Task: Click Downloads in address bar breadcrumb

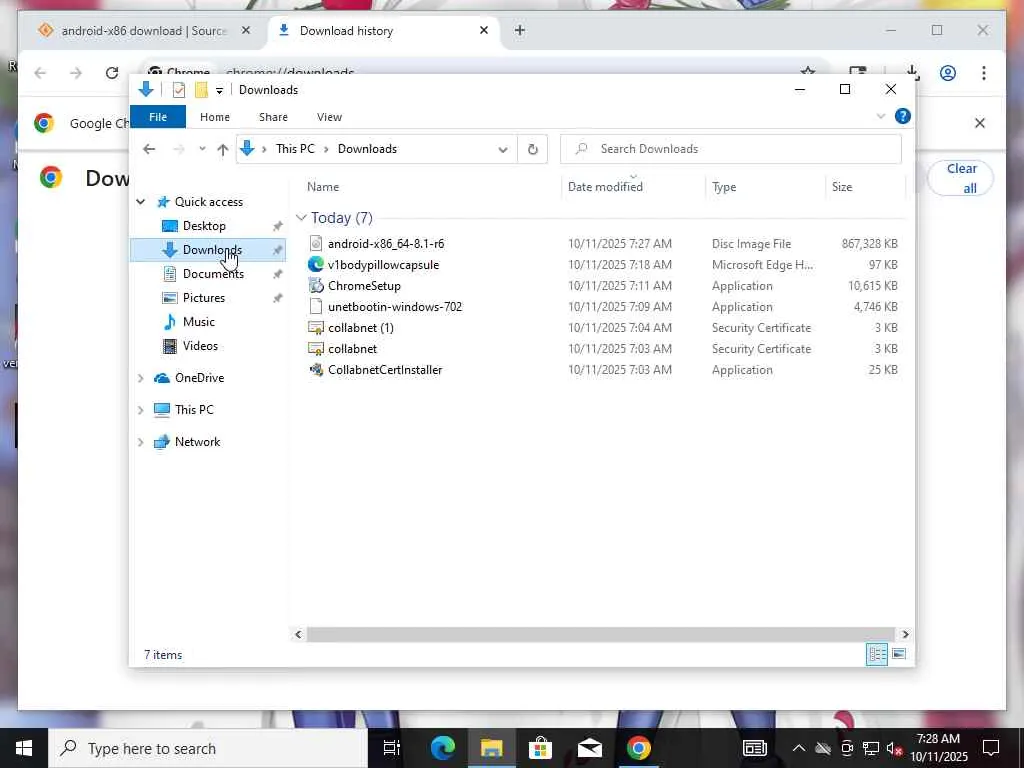Action: pos(367,149)
